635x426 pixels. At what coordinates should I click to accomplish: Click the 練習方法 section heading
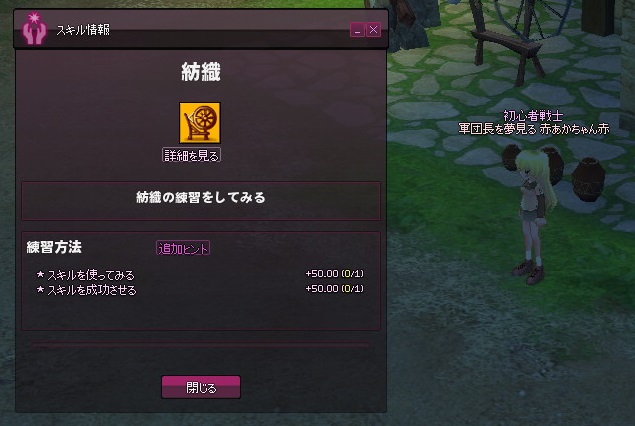54,247
